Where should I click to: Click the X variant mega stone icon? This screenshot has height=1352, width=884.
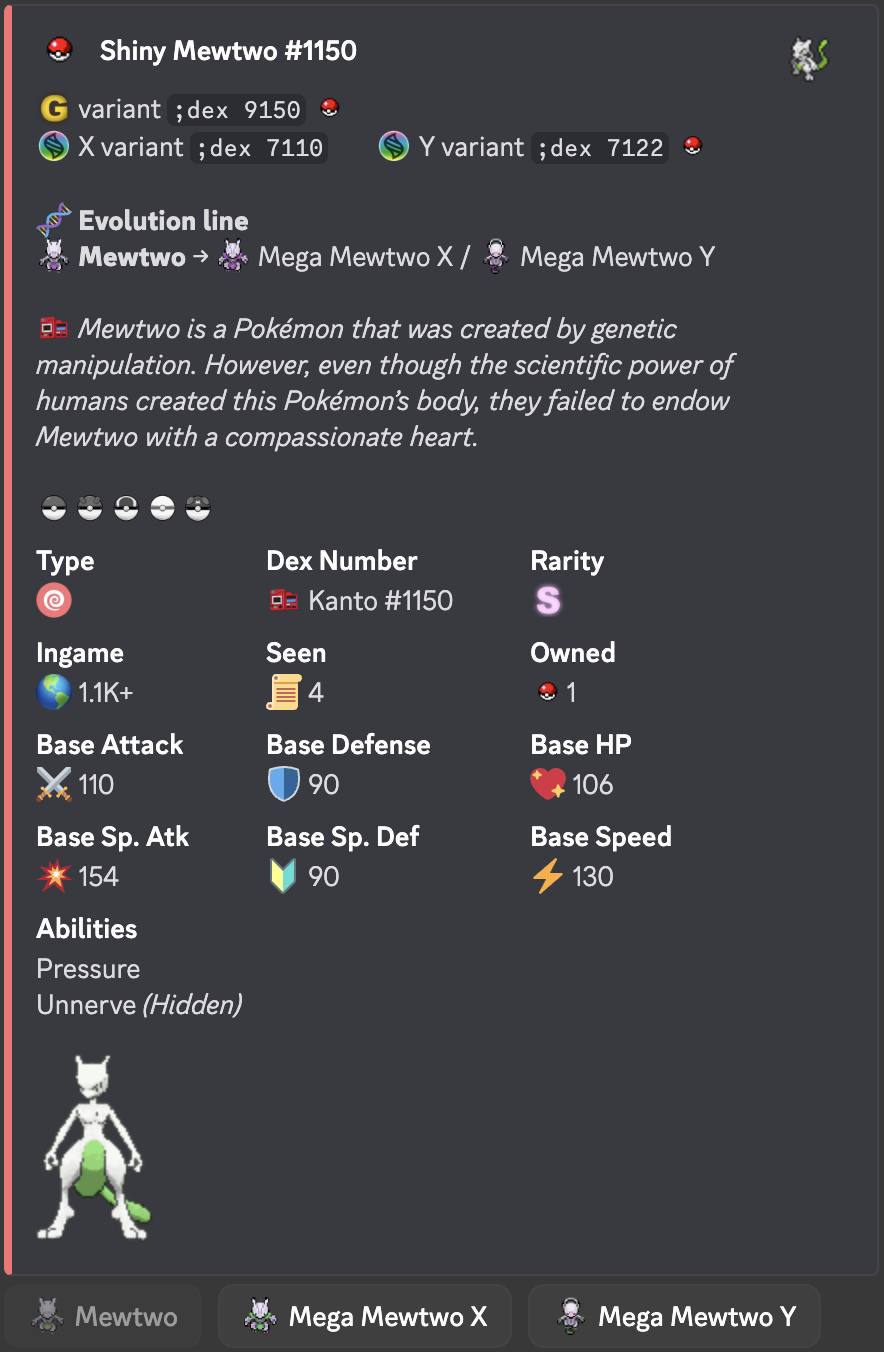[54, 148]
